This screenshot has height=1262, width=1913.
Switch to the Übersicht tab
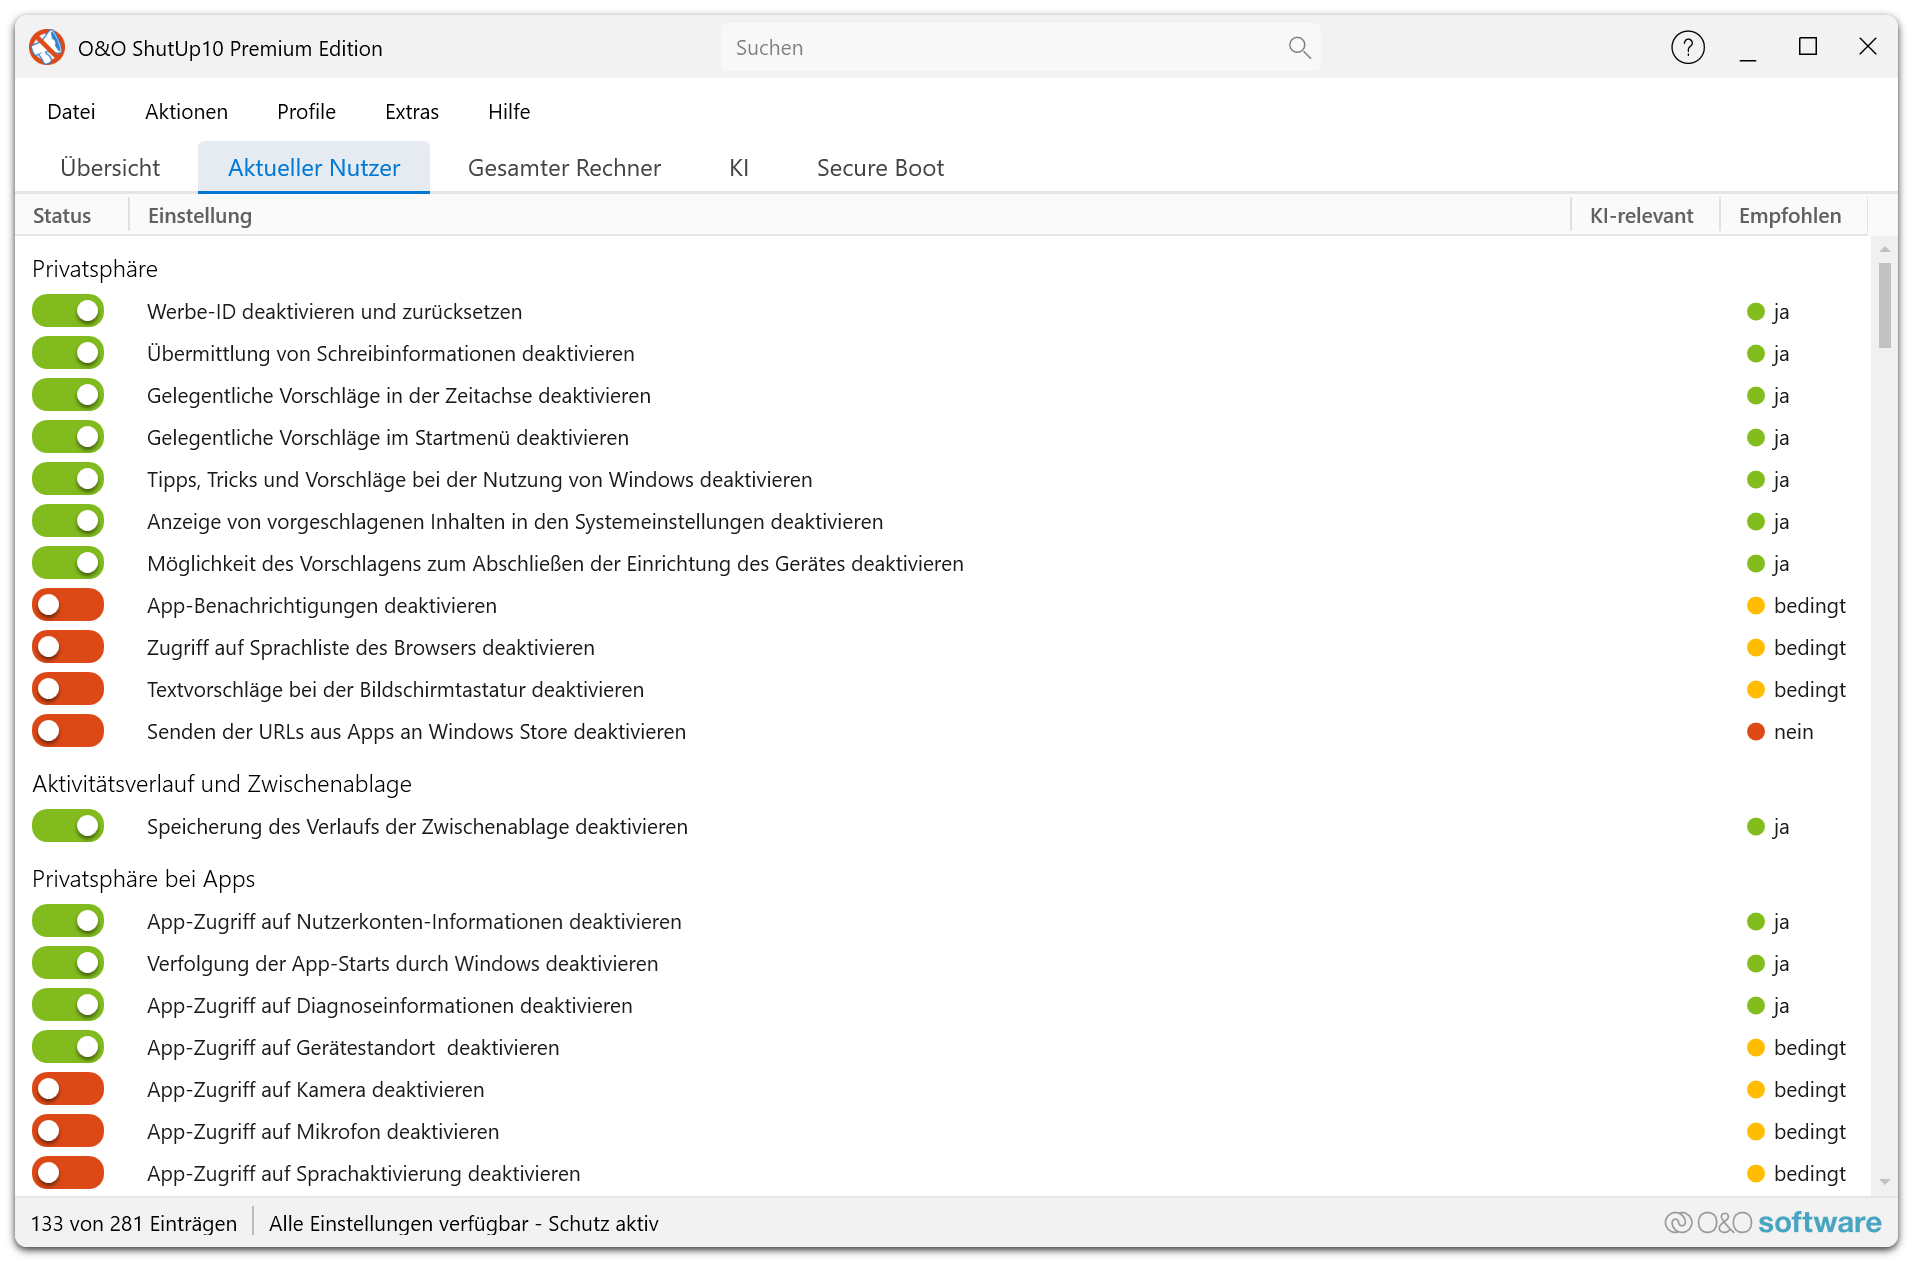(110, 168)
